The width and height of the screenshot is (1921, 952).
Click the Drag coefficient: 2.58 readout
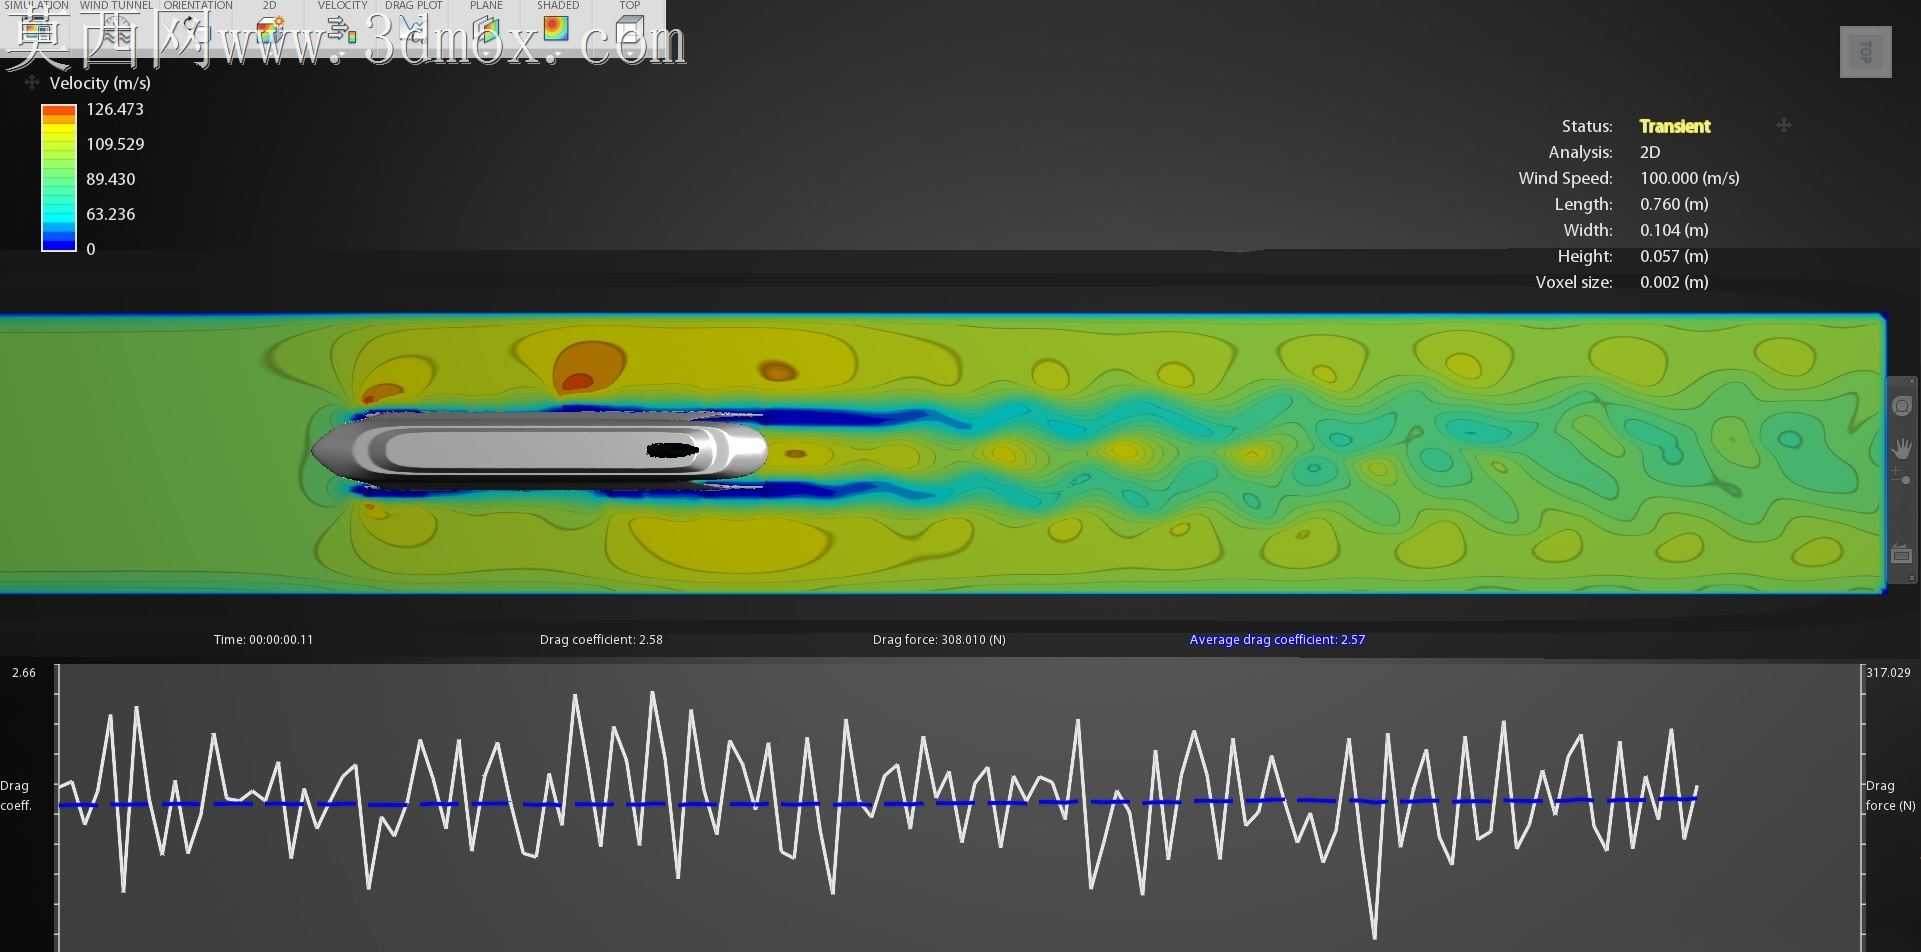point(601,639)
